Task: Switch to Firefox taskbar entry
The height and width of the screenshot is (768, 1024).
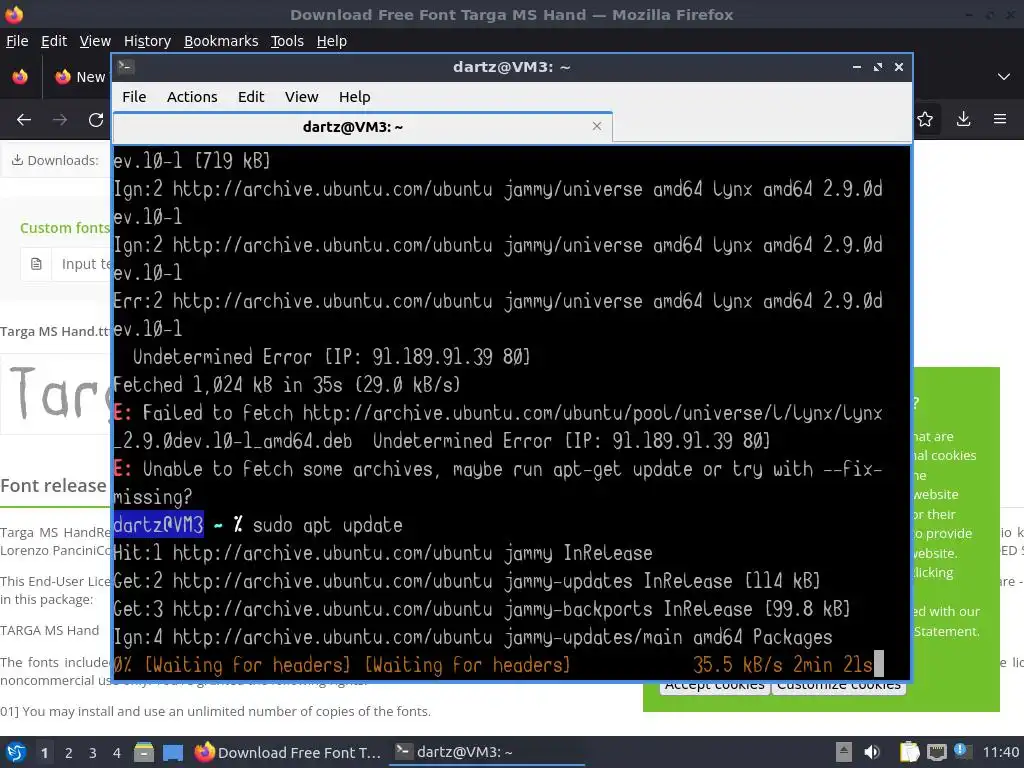Action: point(287,752)
